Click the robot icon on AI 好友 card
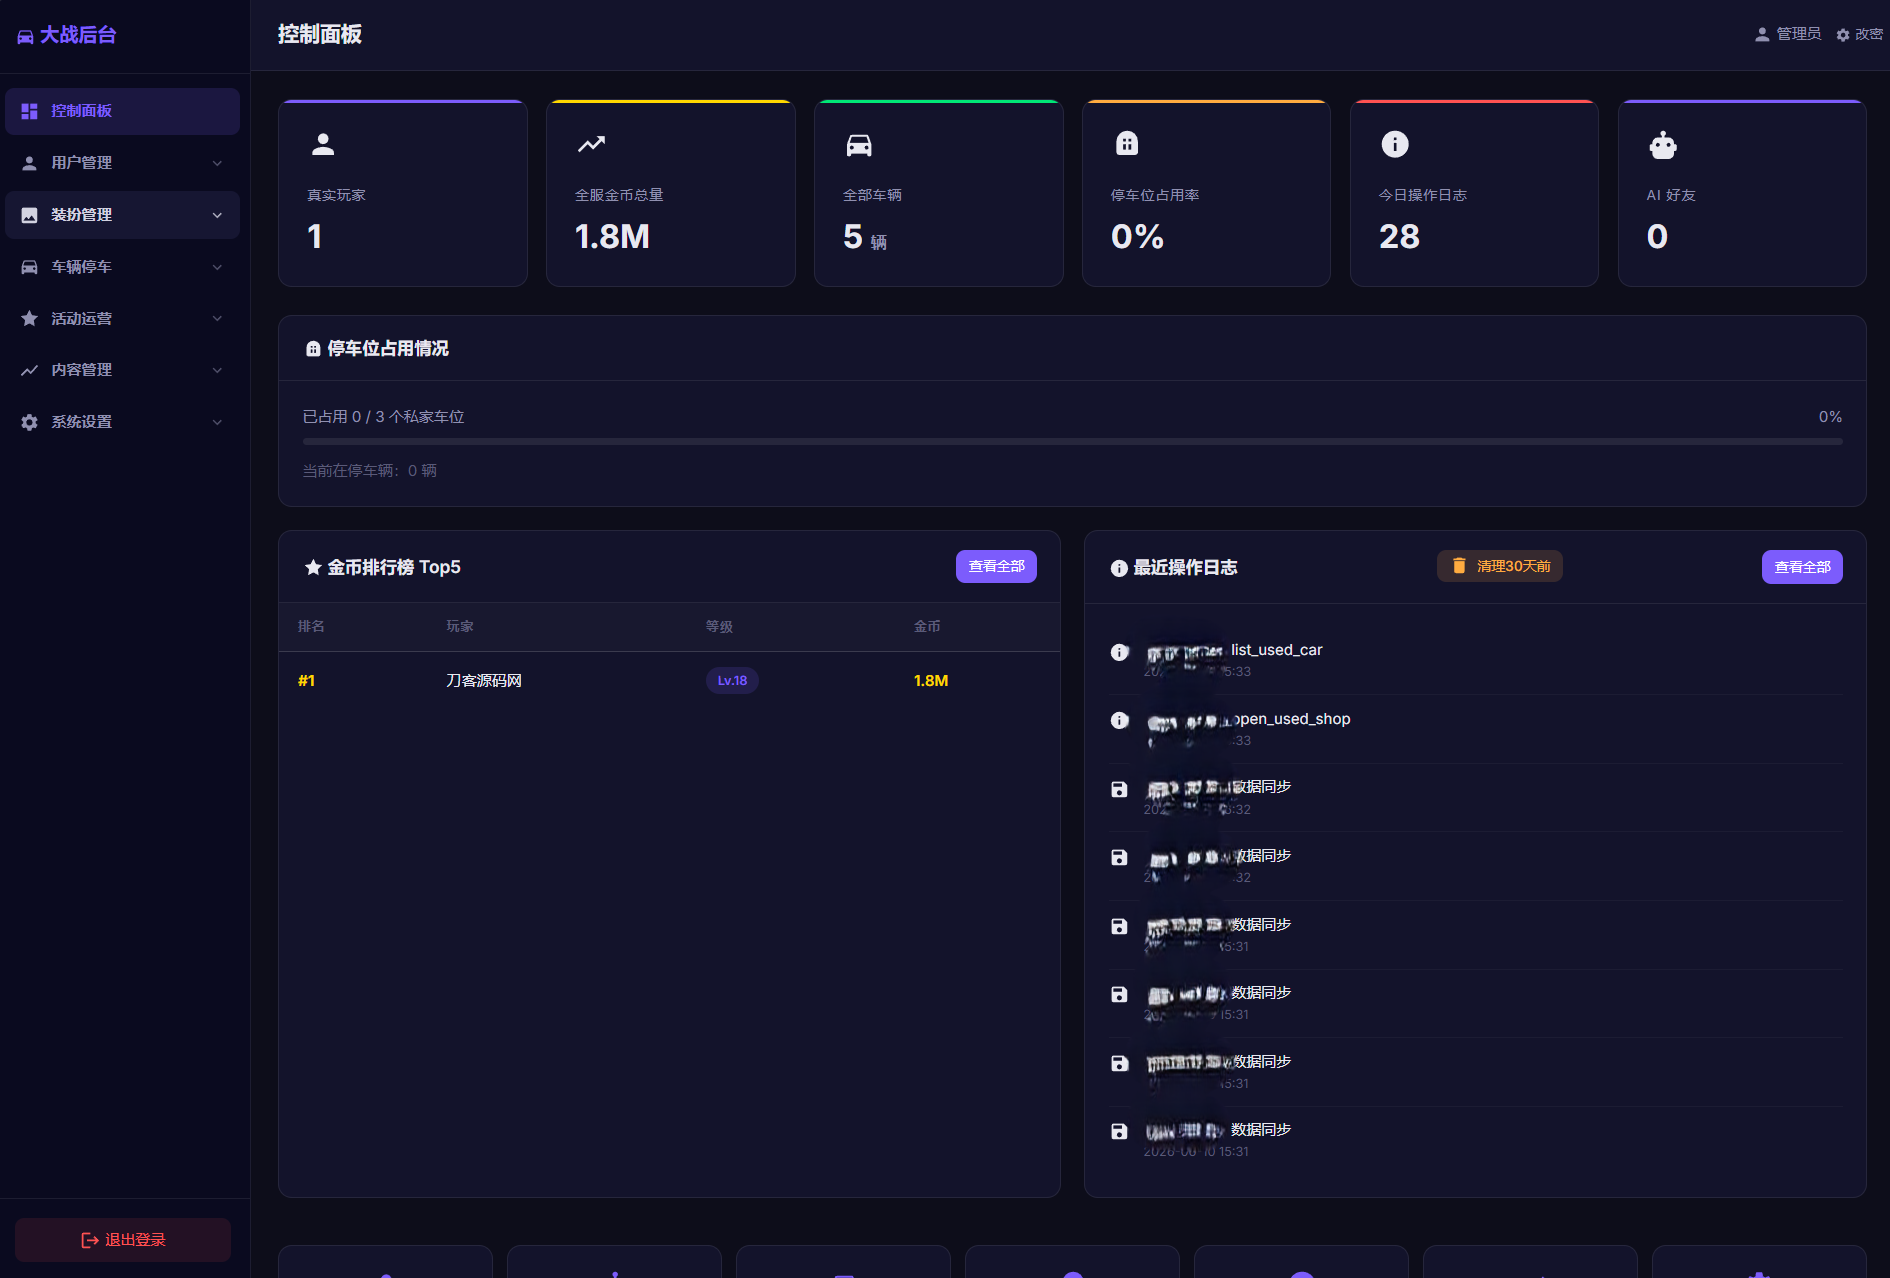 (x=1663, y=145)
